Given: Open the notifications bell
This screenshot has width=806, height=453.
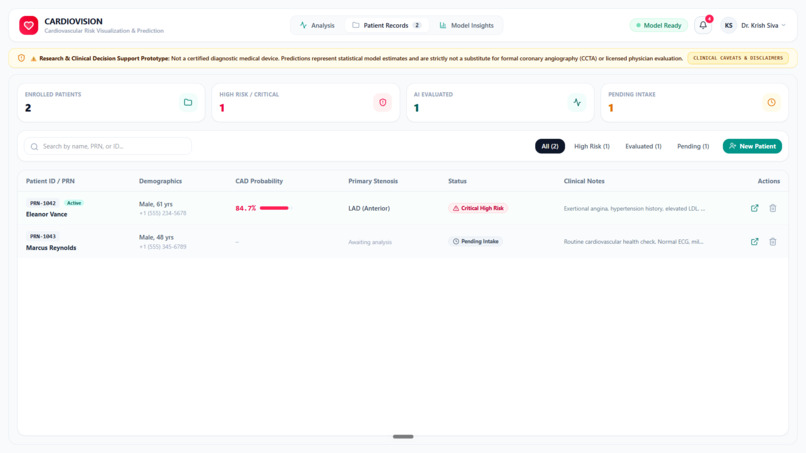Looking at the screenshot, I should [x=703, y=25].
